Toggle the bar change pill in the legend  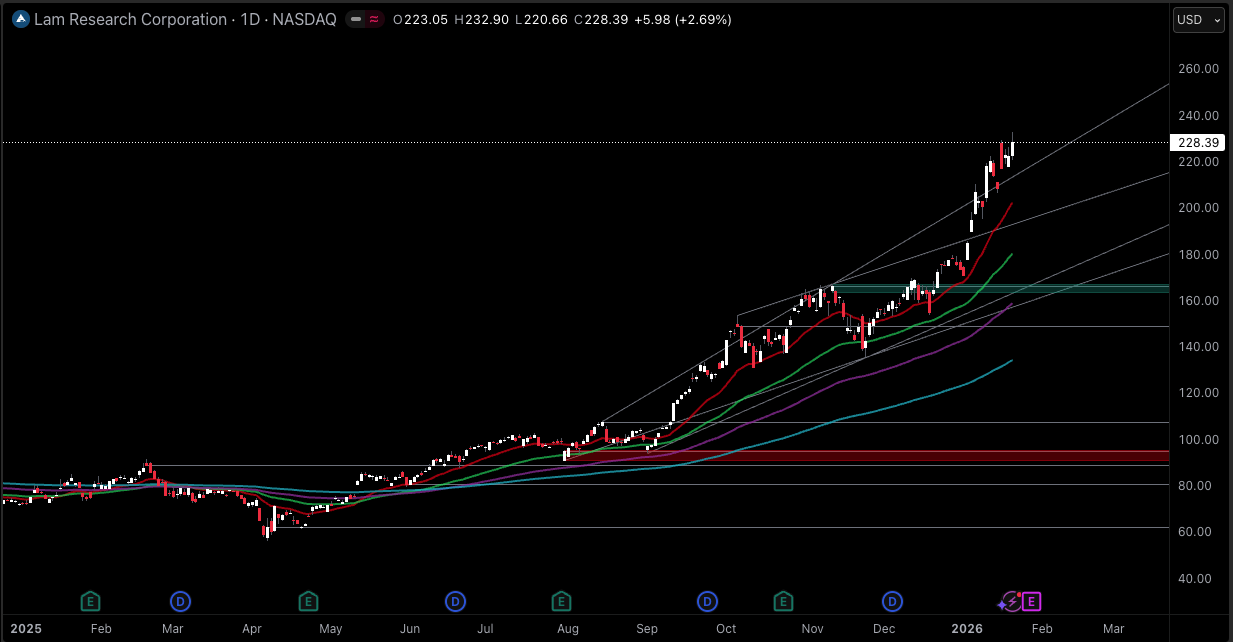[x=355, y=18]
